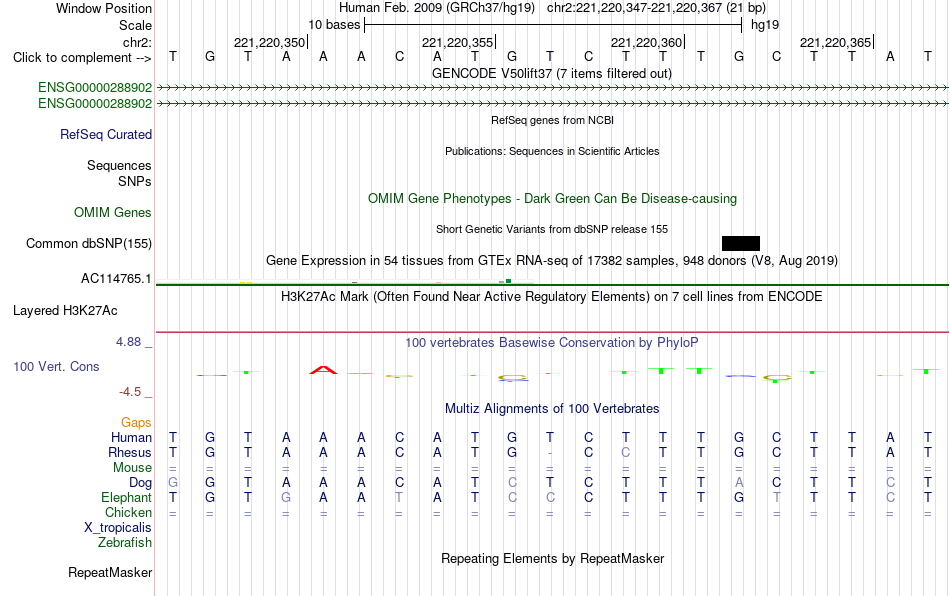
Task: Click the OMIM Gene Phenotypes track title
Action: coord(553,199)
